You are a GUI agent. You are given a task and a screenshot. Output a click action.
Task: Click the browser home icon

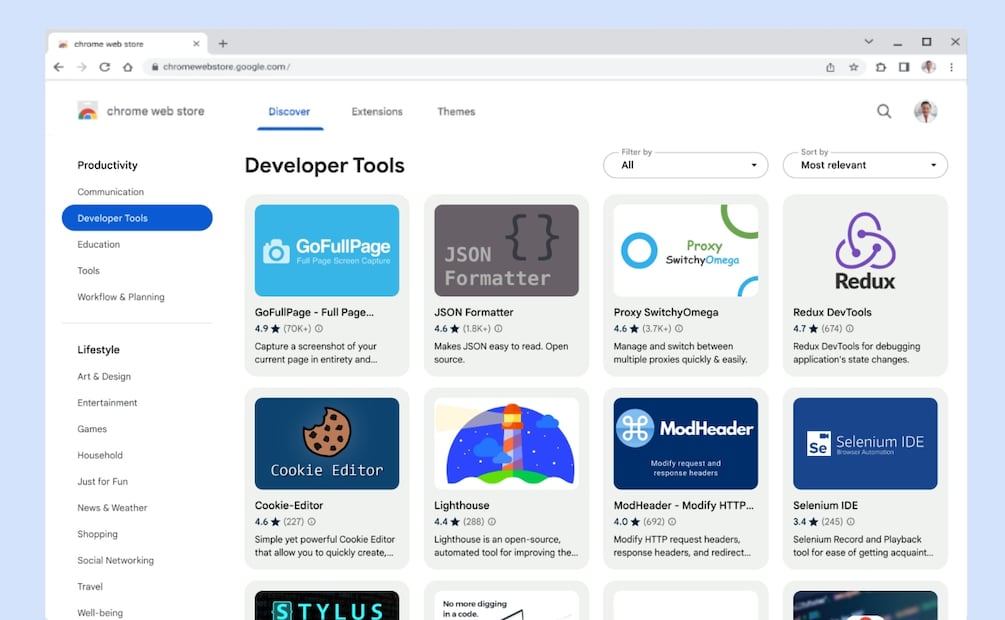click(x=128, y=67)
